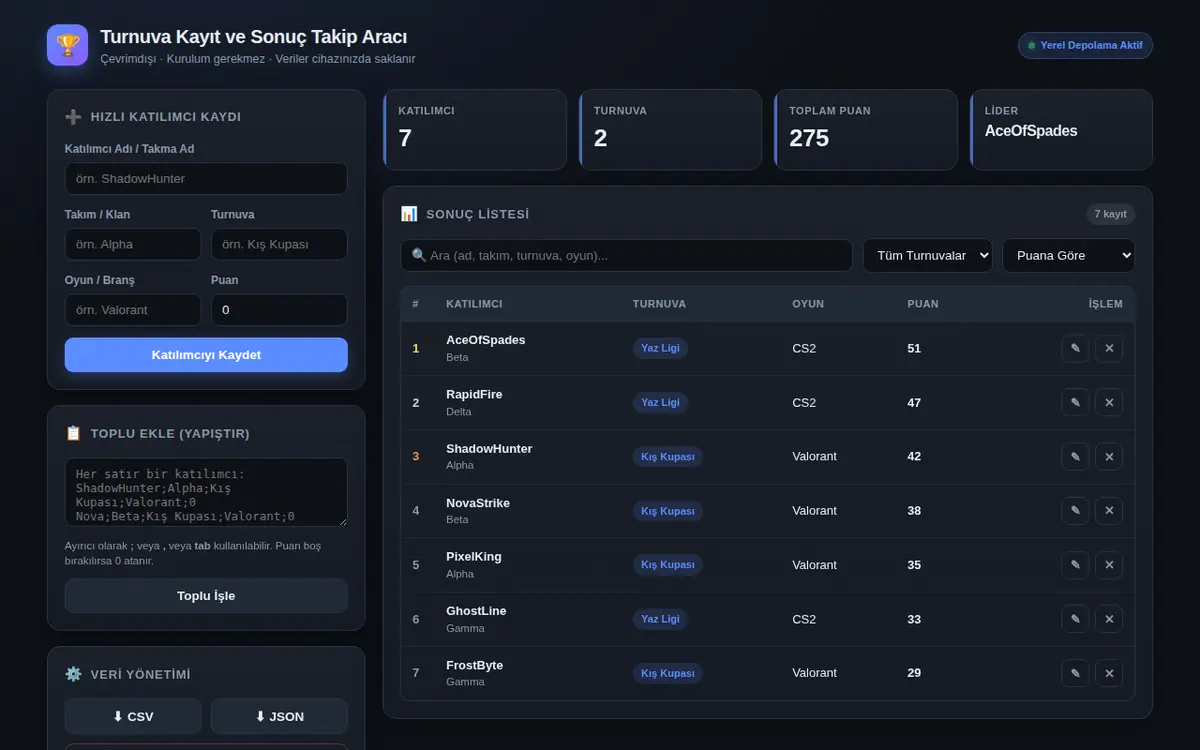
Task: Download data as JSON
Action: pos(279,716)
